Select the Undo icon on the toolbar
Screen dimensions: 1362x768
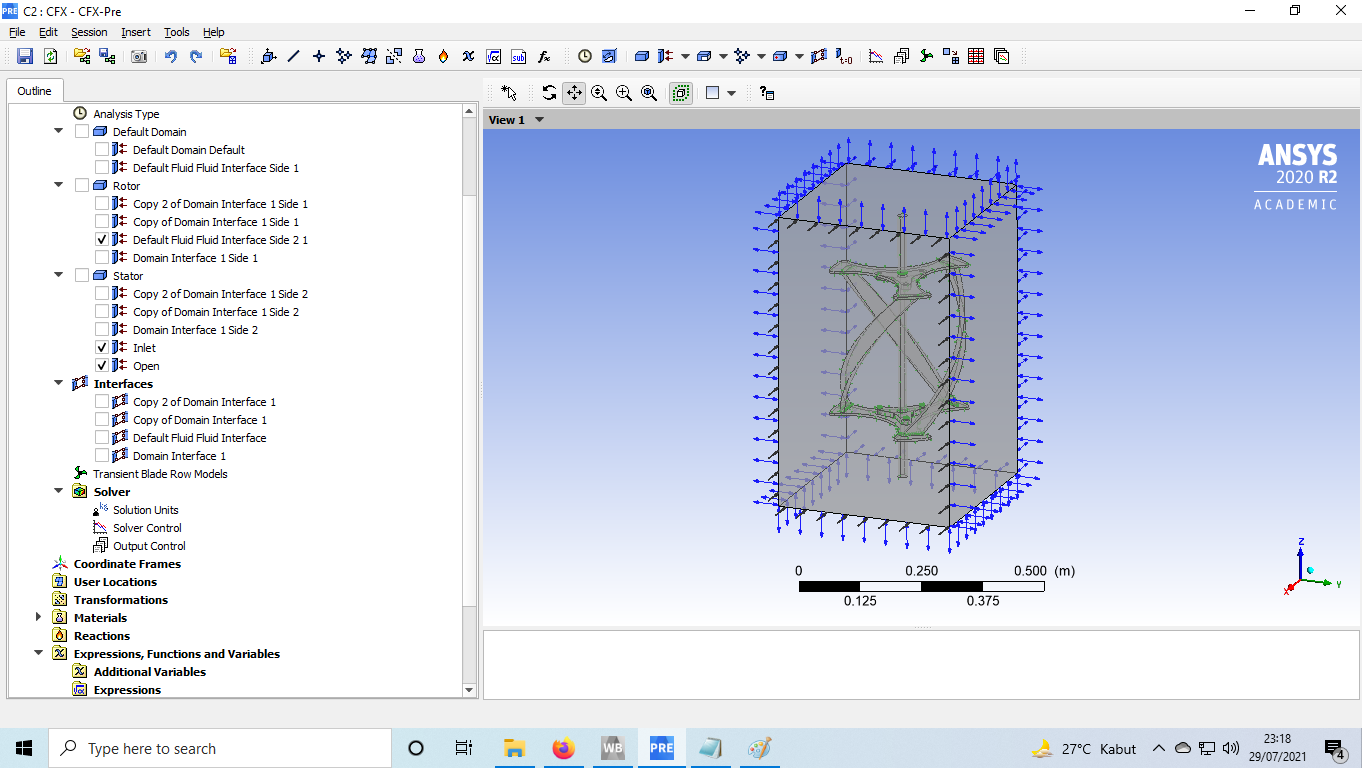click(171, 57)
